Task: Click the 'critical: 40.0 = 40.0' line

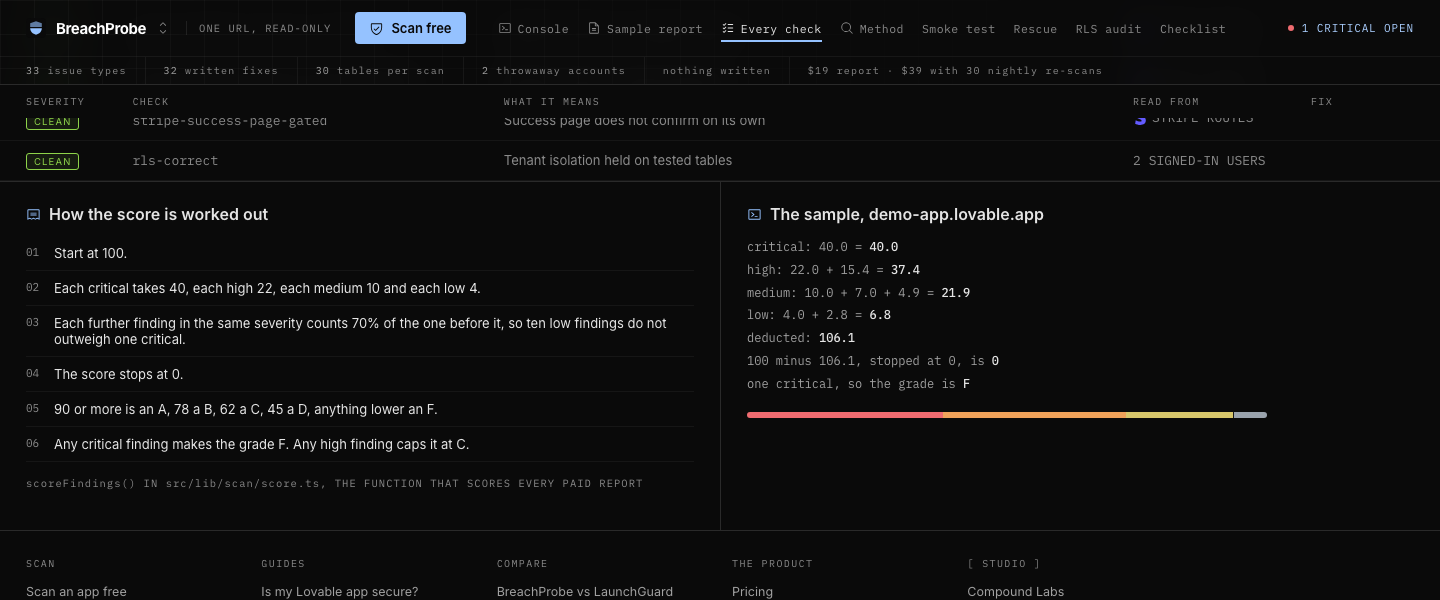Action: [823, 247]
